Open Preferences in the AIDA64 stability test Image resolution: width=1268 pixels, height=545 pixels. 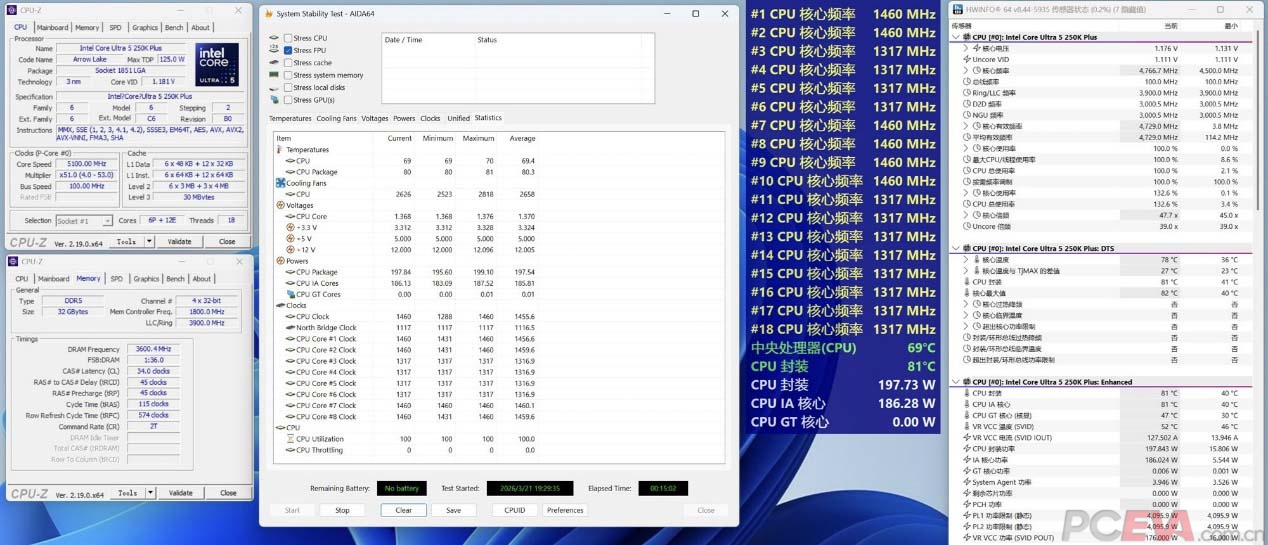click(x=565, y=510)
